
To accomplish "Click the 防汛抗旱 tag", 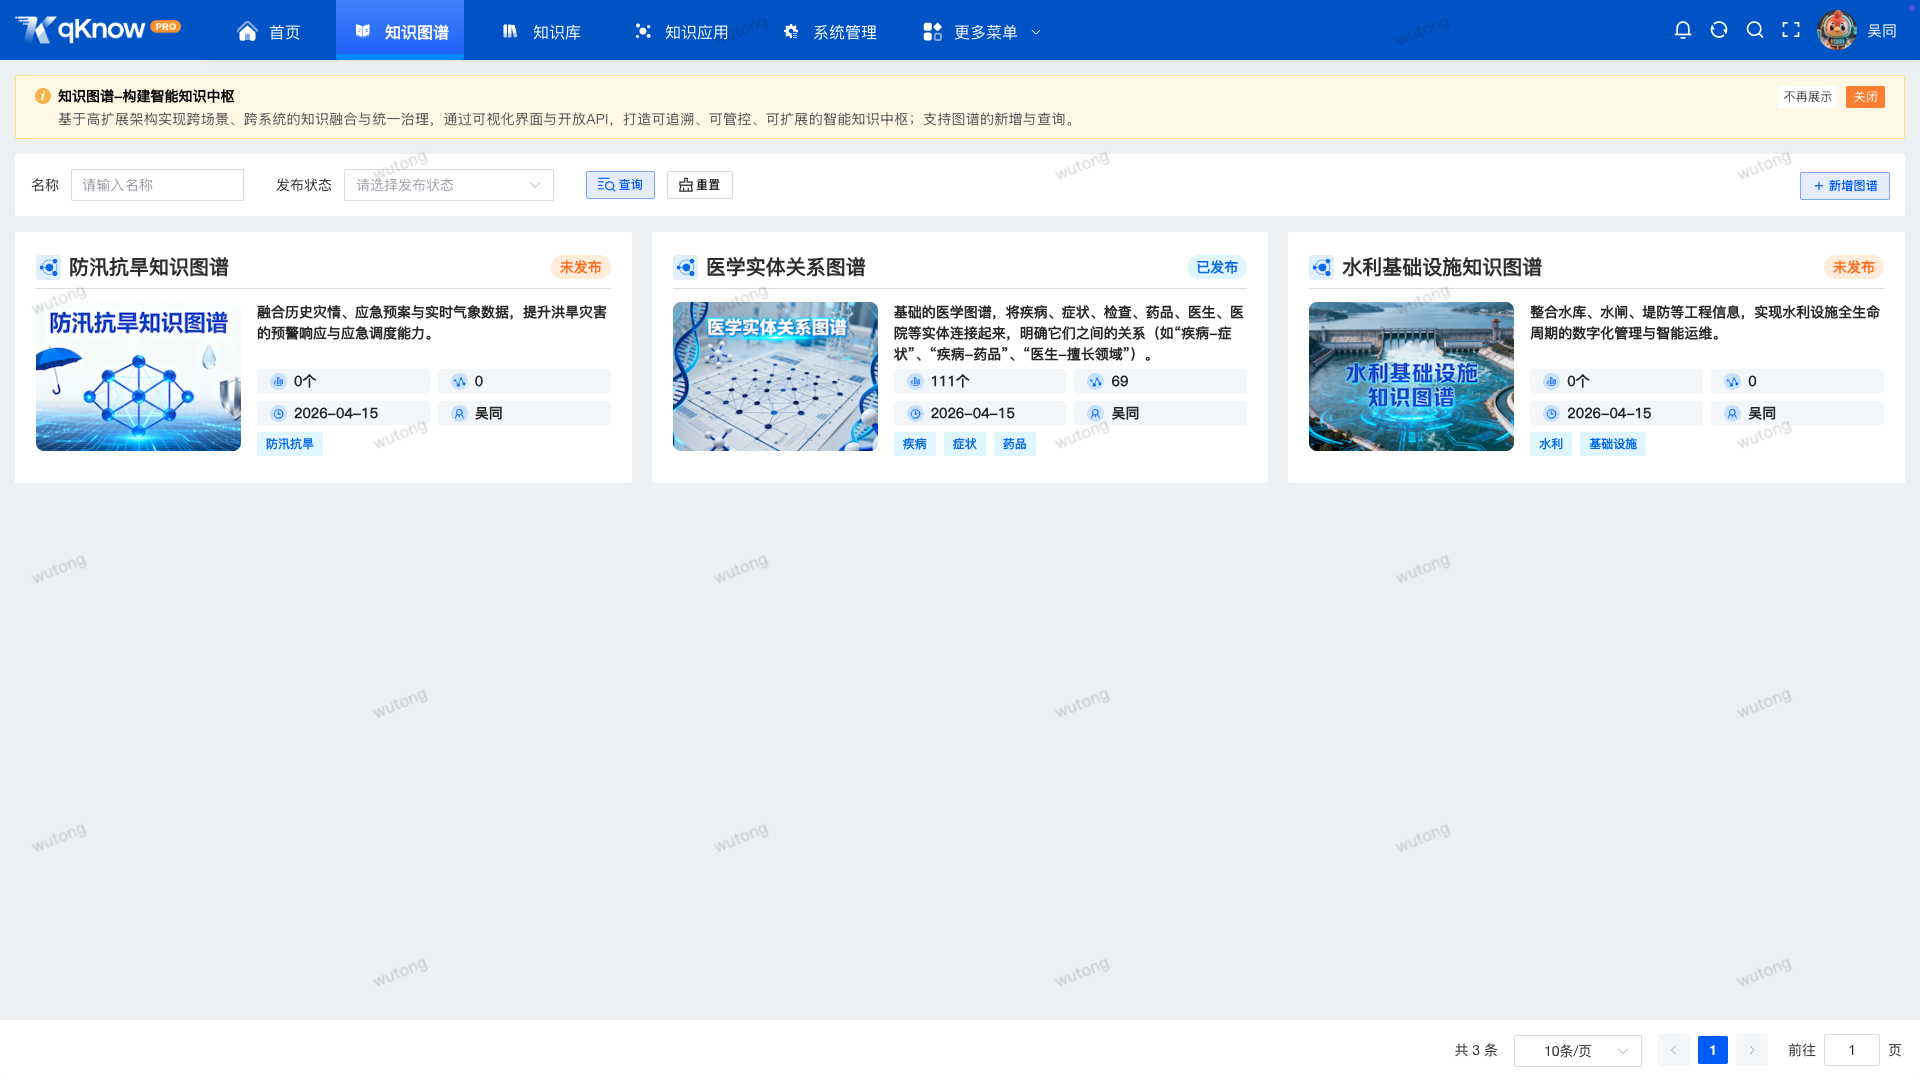I will point(290,444).
